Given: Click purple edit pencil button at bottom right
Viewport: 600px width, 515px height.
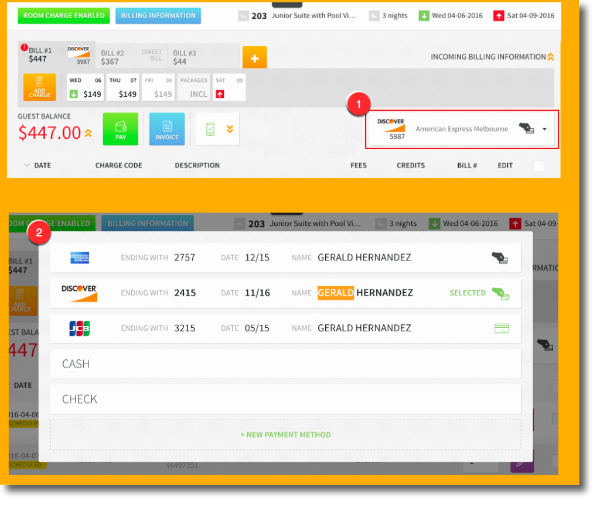Looking at the screenshot, I should point(522,464).
